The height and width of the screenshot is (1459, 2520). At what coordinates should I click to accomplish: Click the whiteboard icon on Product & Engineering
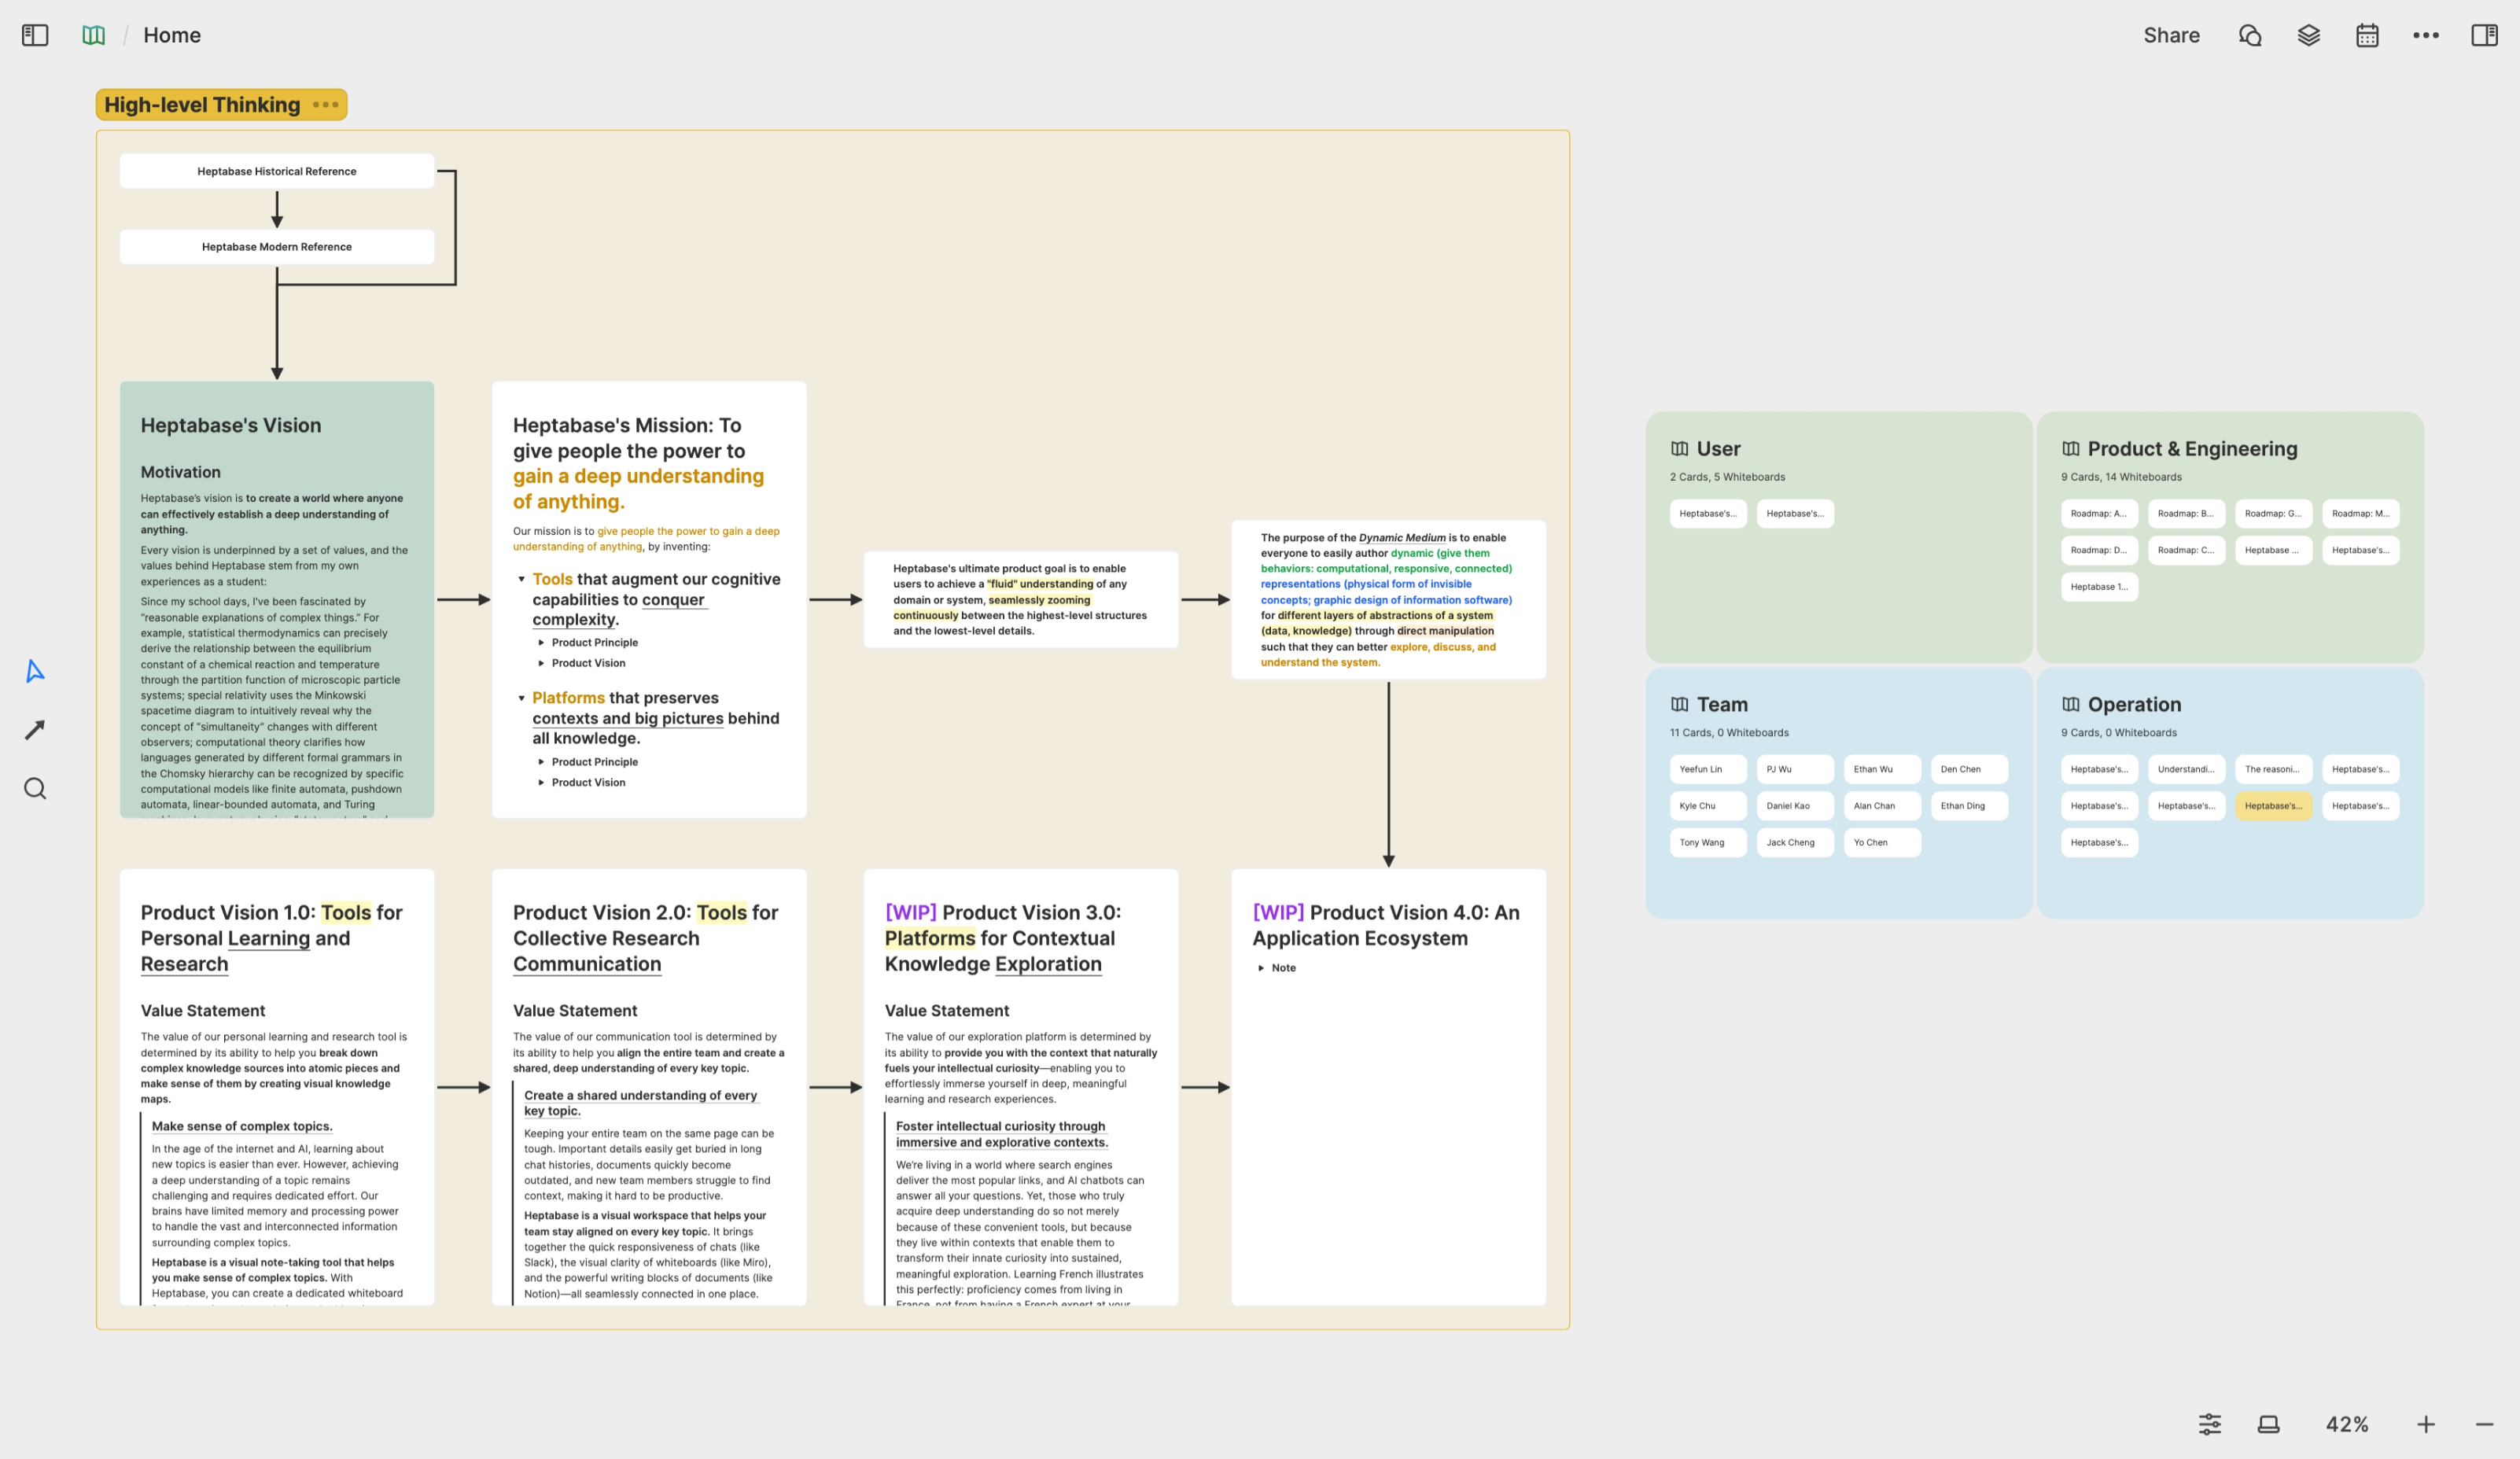pyautogui.click(x=2071, y=449)
